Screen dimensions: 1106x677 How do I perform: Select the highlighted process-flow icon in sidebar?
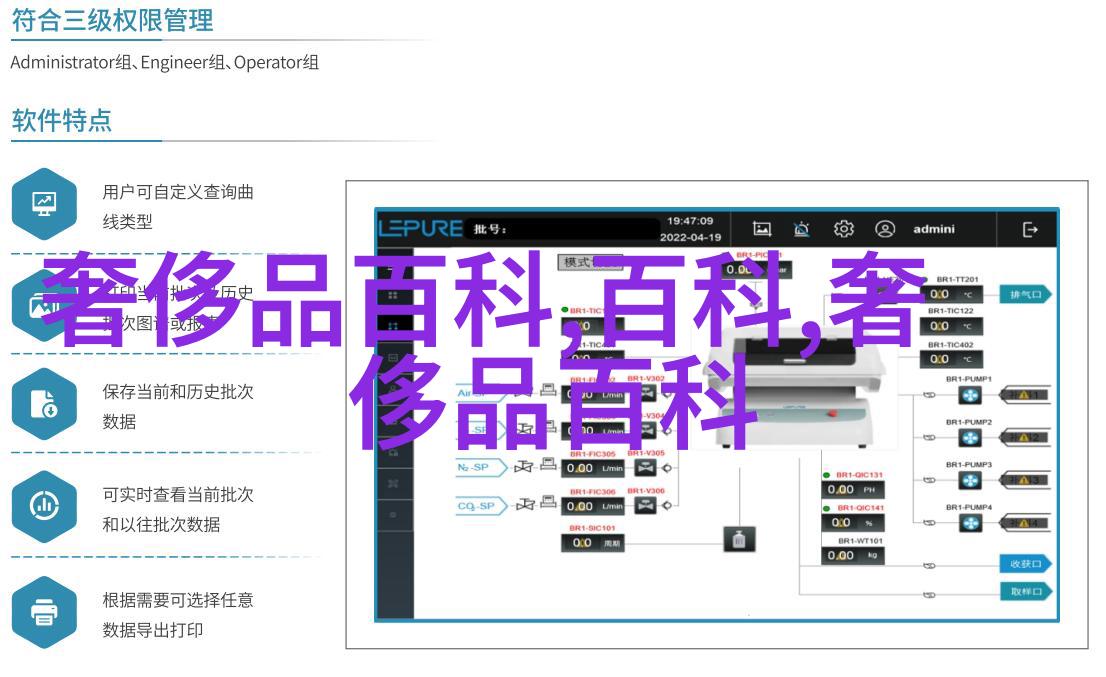(x=393, y=326)
